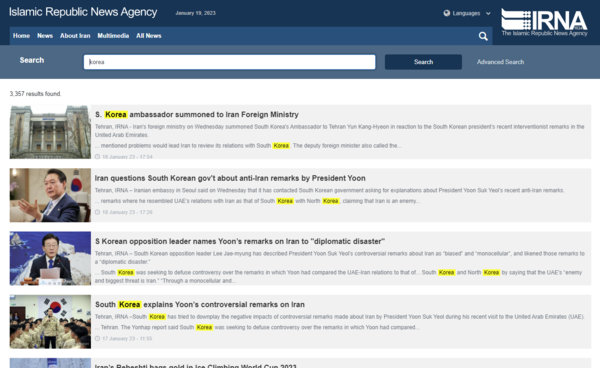
Task: Open the Iran's Beheshti bags gold headline
Action: pyautogui.click(x=196, y=365)
